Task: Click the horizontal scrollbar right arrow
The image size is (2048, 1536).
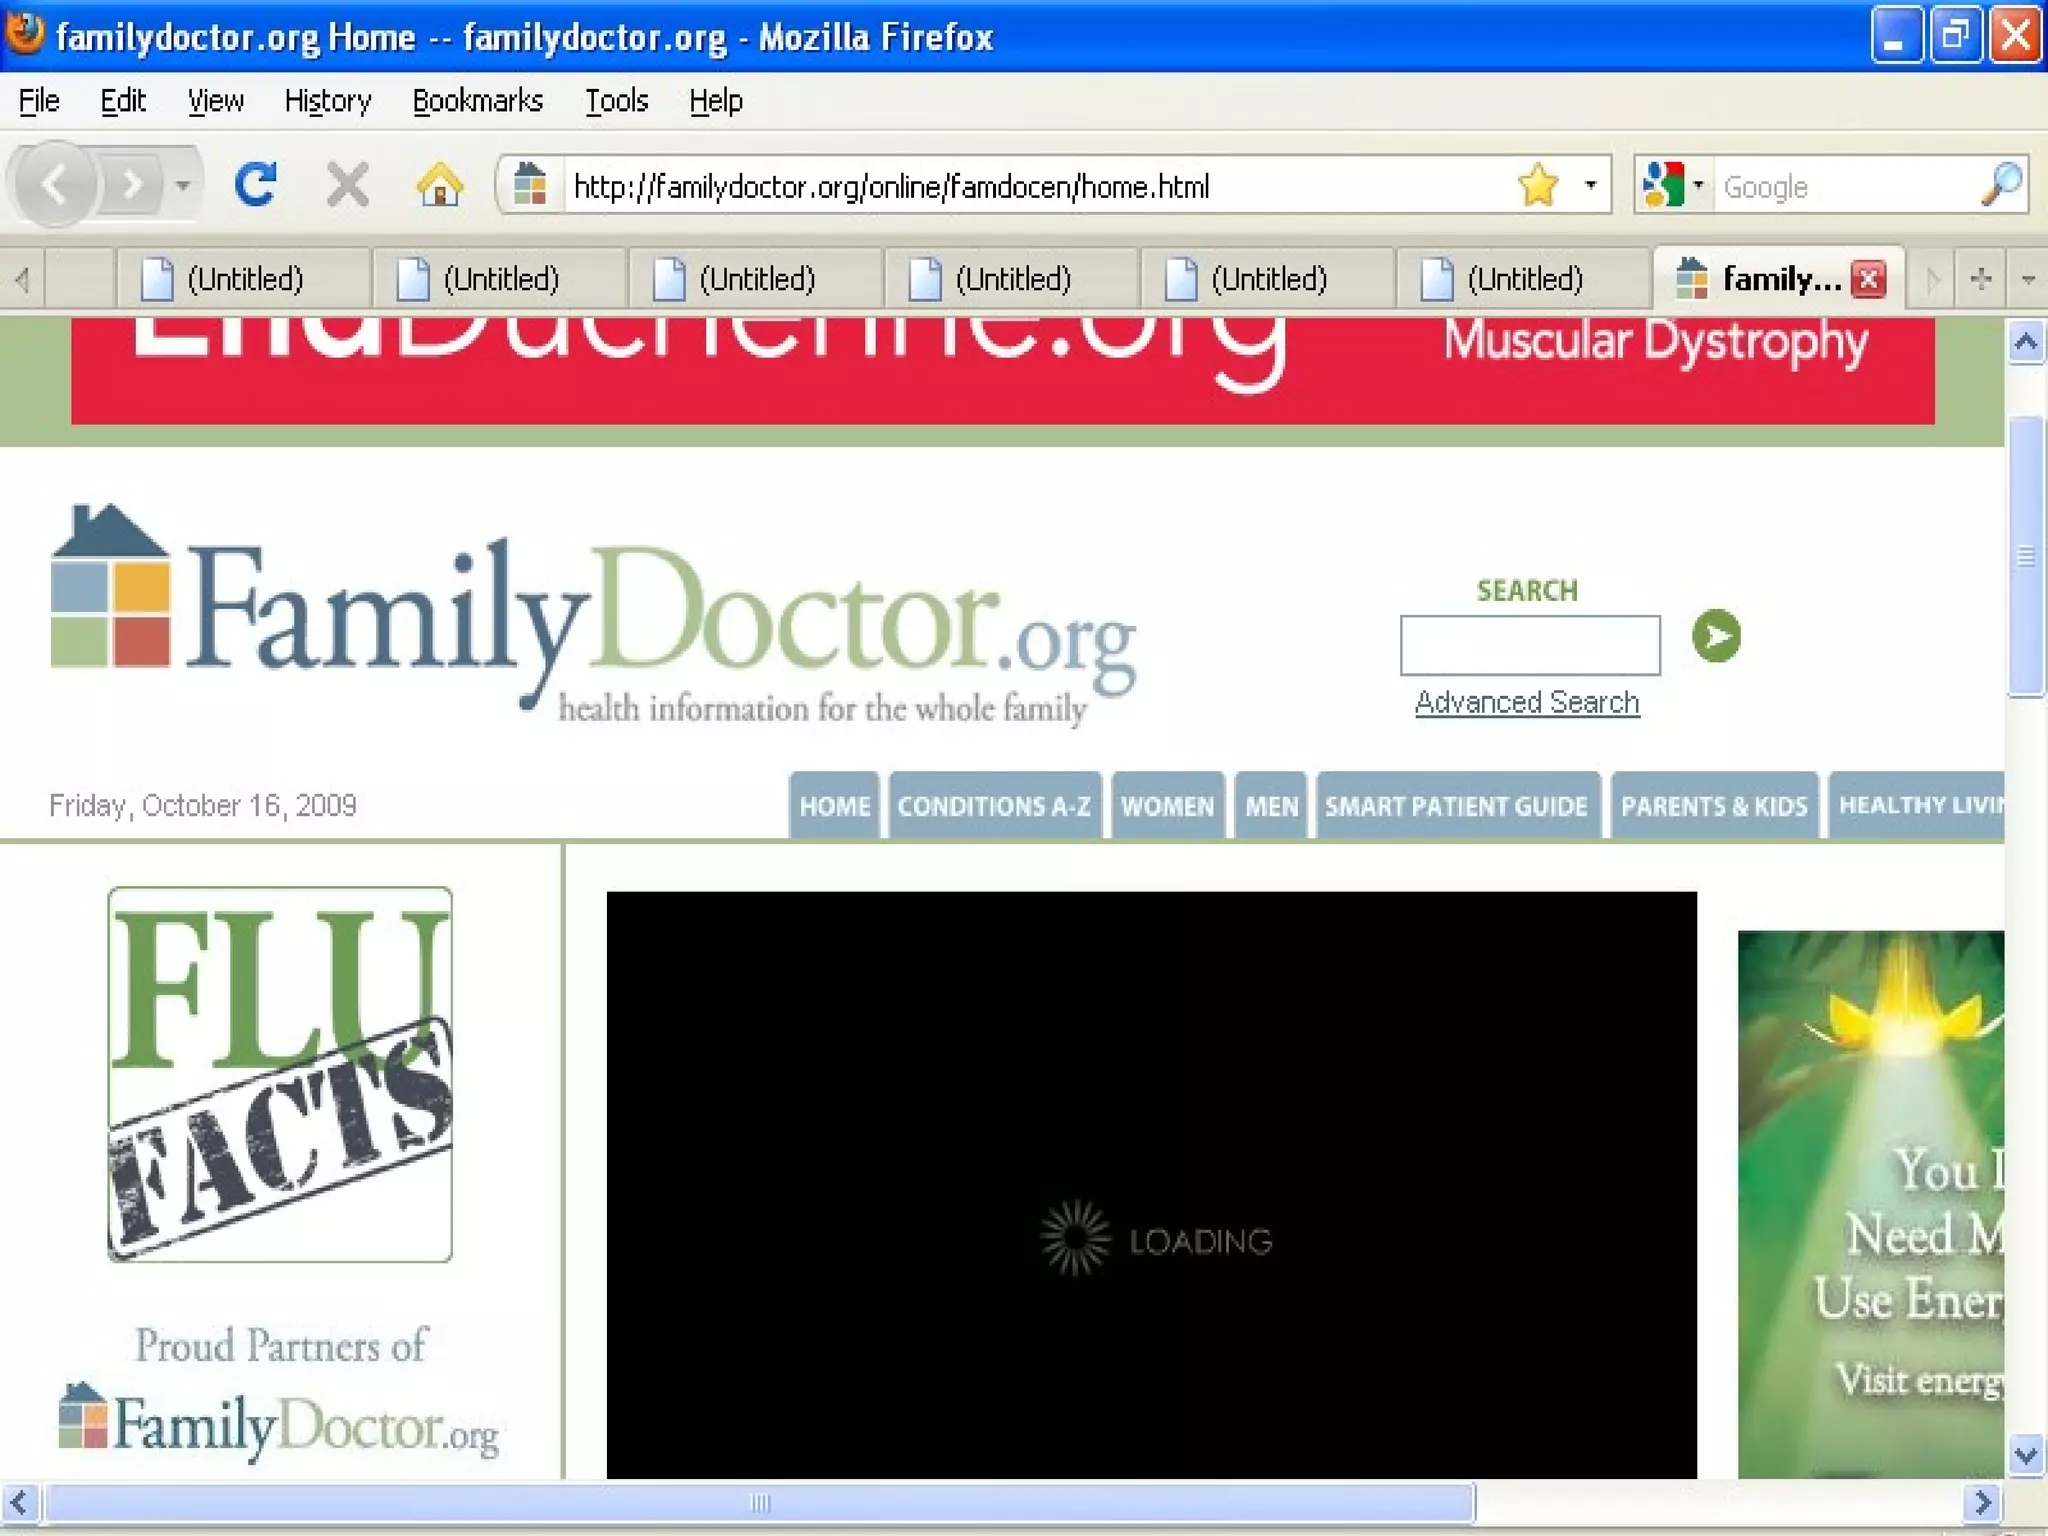Action: pyautogui.click(x=1982, y=1502)
